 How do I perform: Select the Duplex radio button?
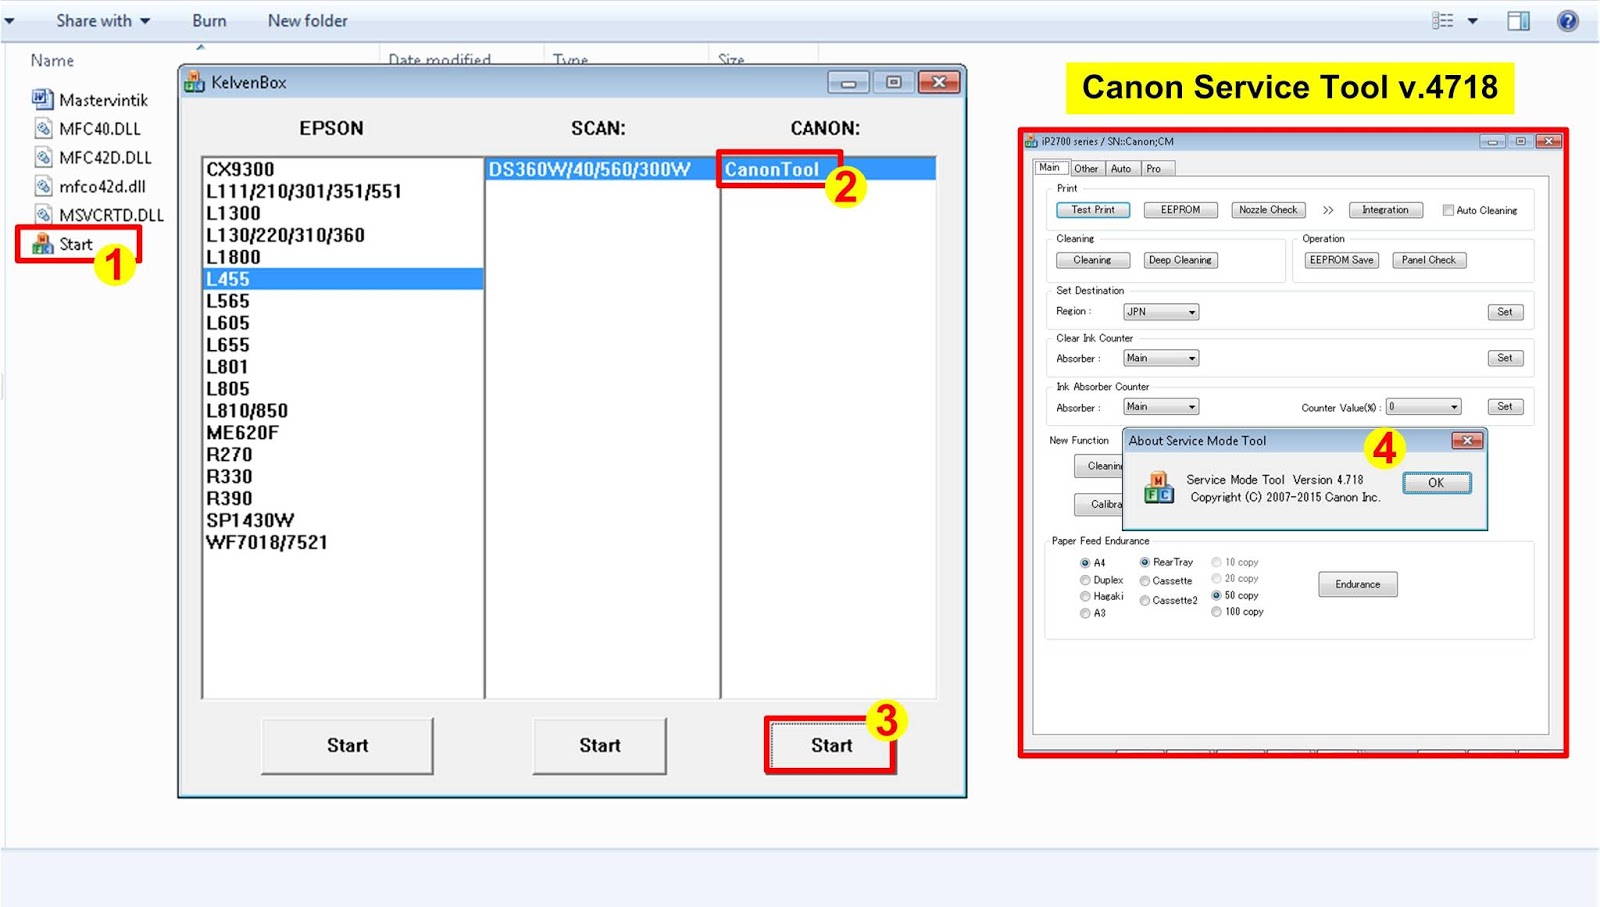click(1085, 580)
